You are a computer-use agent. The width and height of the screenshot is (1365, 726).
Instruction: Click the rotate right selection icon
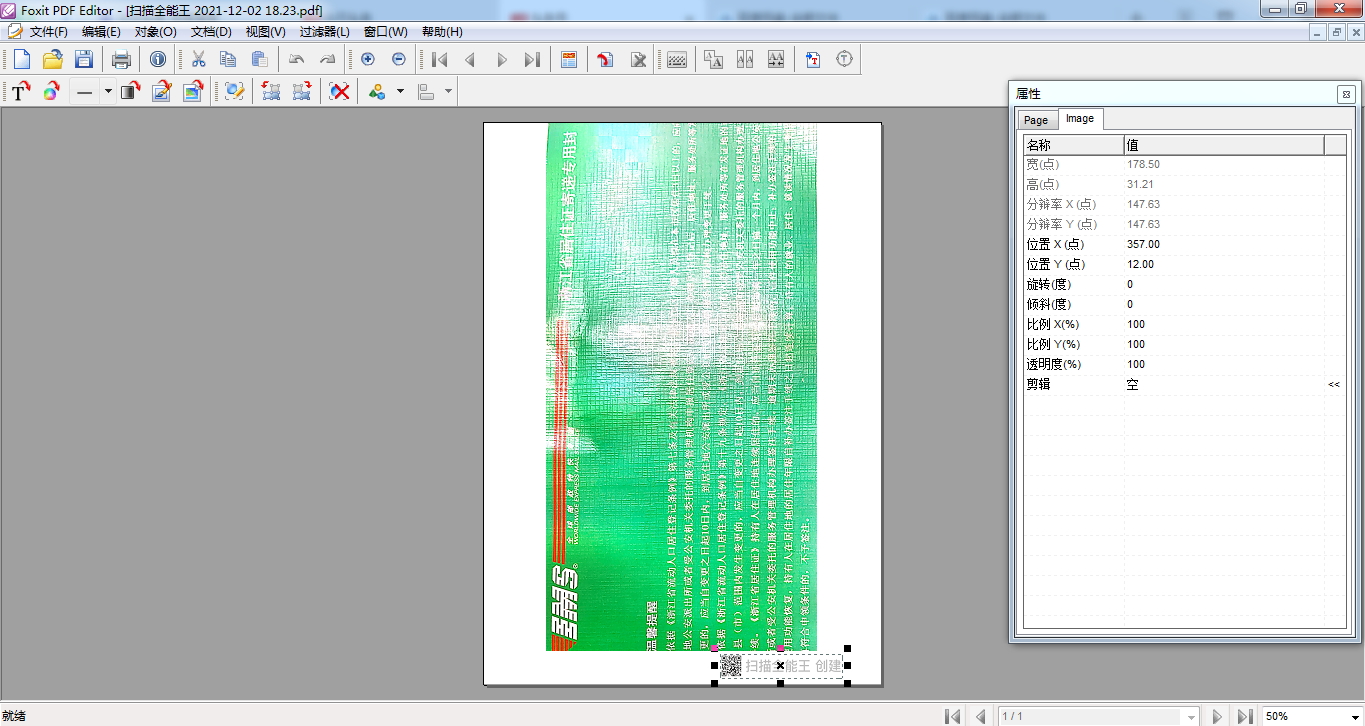301,91
